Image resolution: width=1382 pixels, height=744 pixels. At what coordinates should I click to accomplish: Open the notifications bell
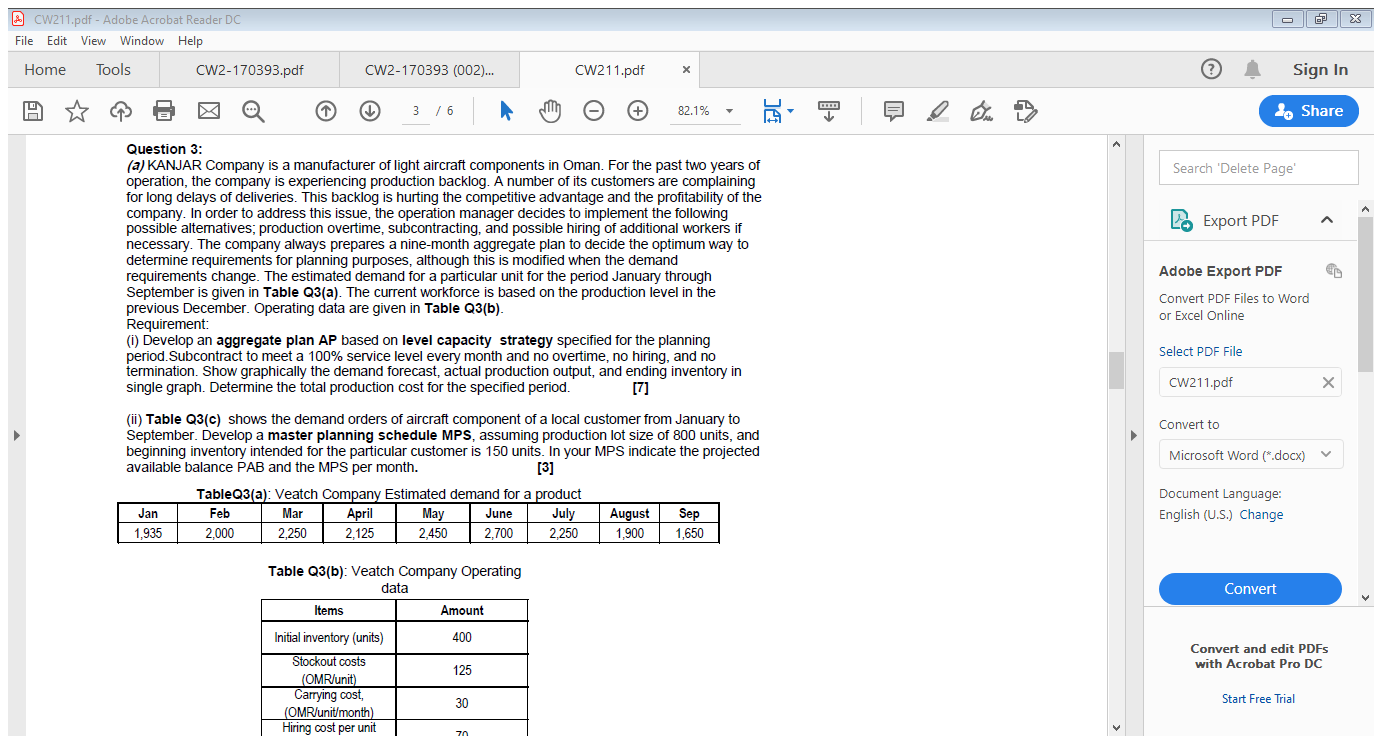pos(1252,69)
